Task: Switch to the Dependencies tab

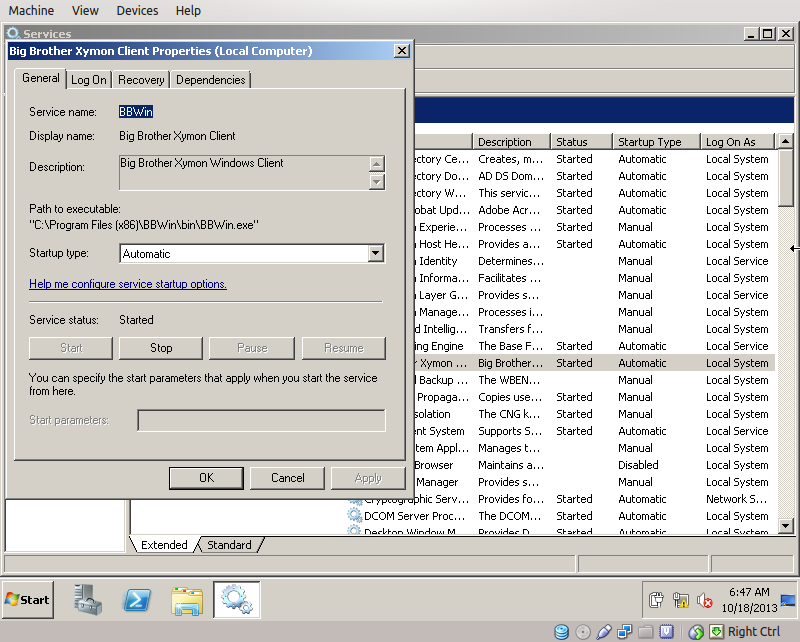Action: point(211,80)
